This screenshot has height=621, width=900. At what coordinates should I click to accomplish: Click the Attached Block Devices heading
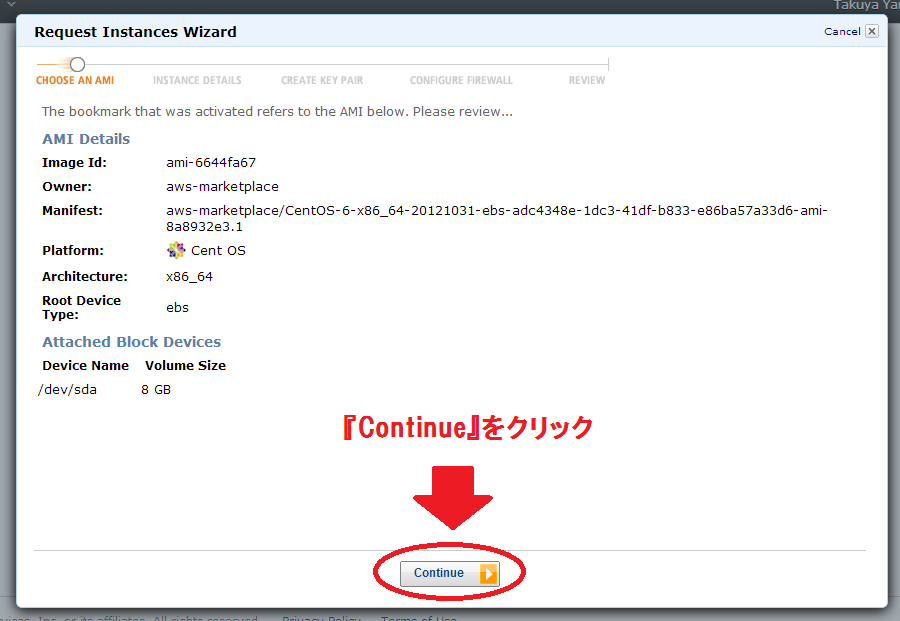[x=131, y=342]
